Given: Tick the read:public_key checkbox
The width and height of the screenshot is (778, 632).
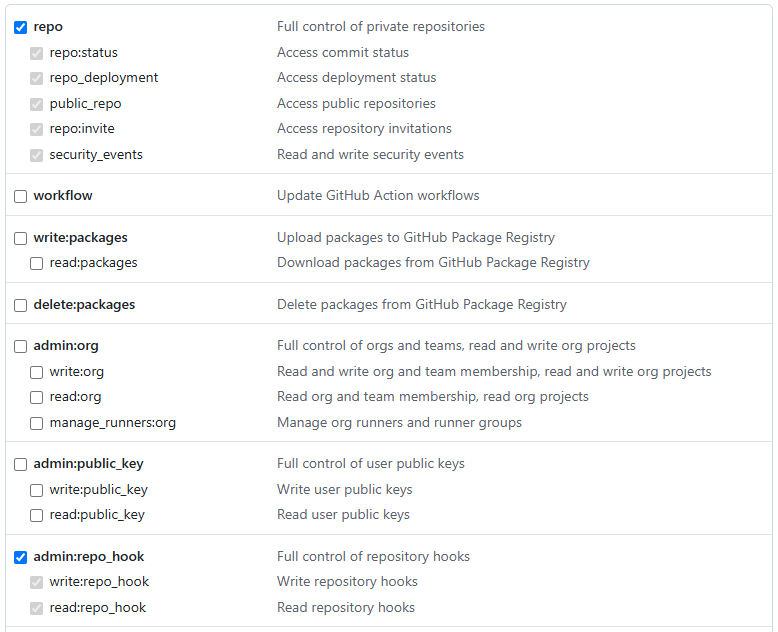Looking at the screenshot, I should point(36,515).
